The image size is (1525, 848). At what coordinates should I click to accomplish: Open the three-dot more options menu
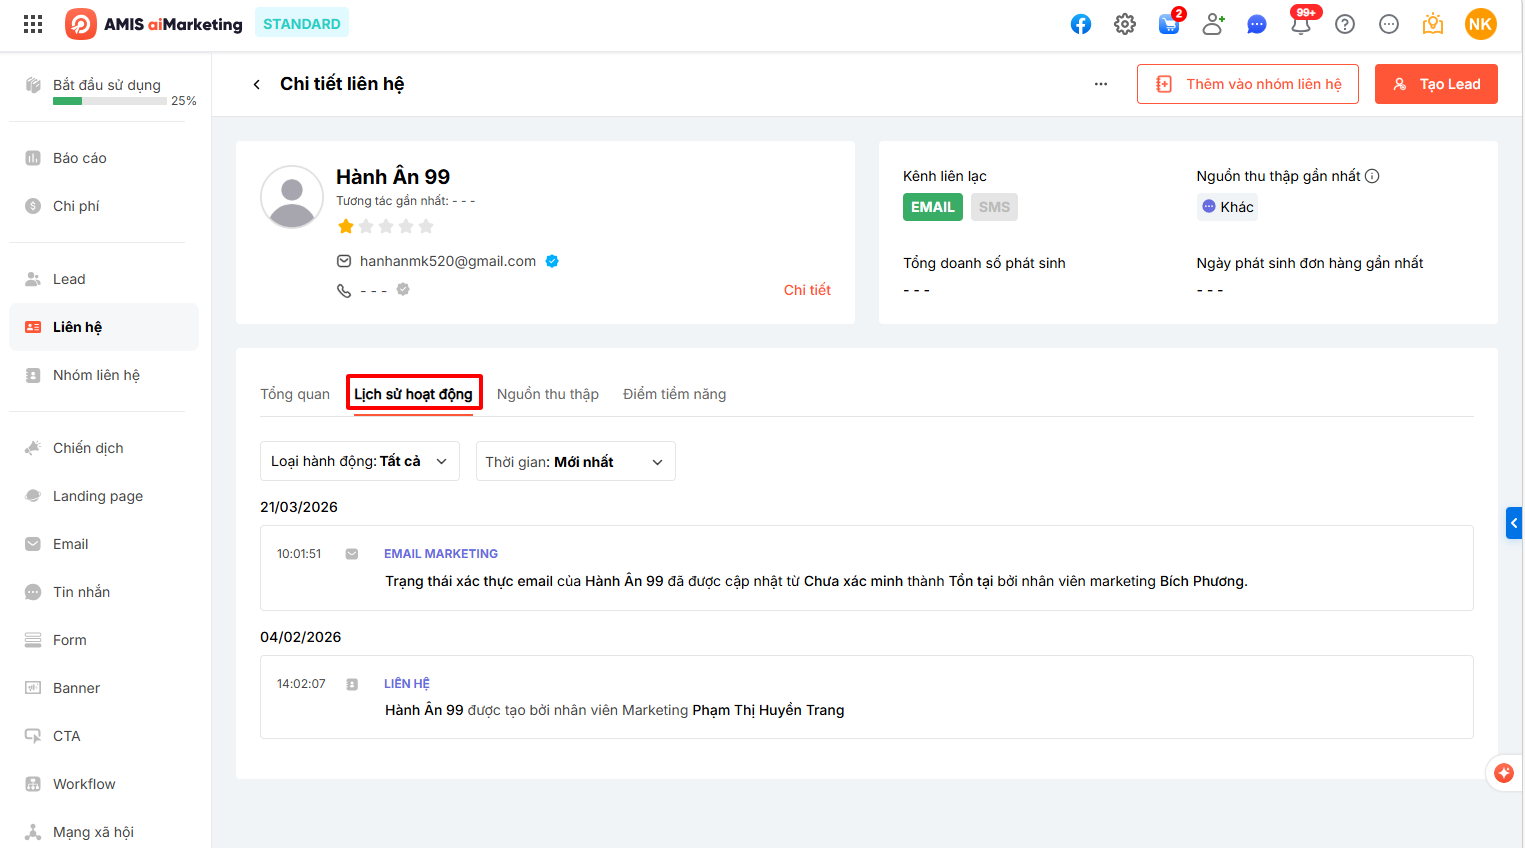pyautogui.click(x=1101, y=84)
